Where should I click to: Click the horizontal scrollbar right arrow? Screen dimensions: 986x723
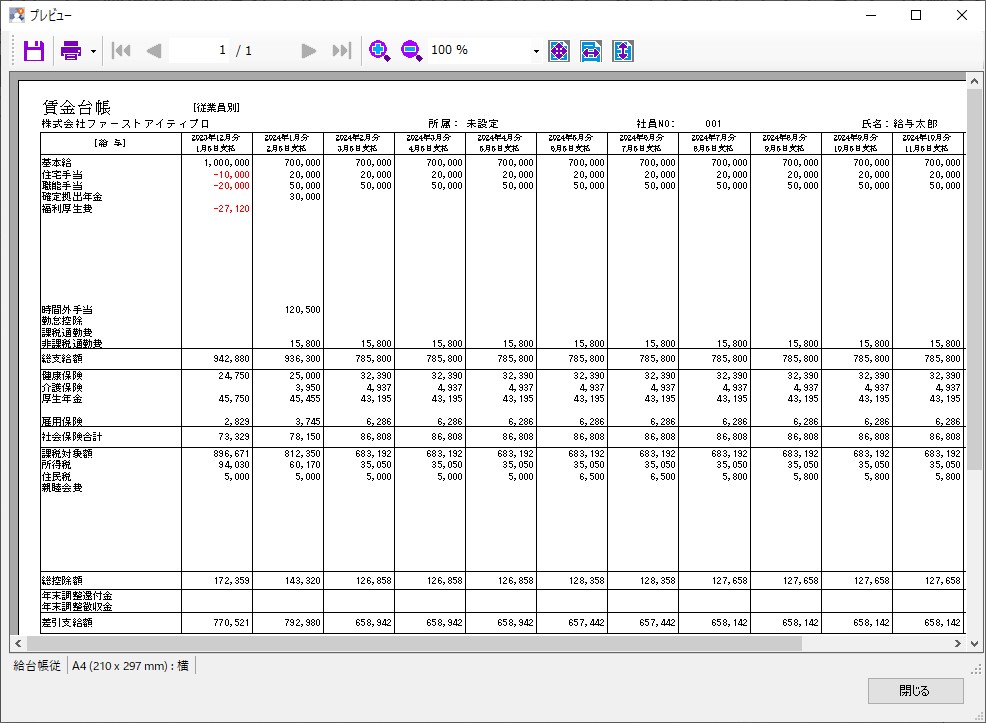(x=958, y=643)
